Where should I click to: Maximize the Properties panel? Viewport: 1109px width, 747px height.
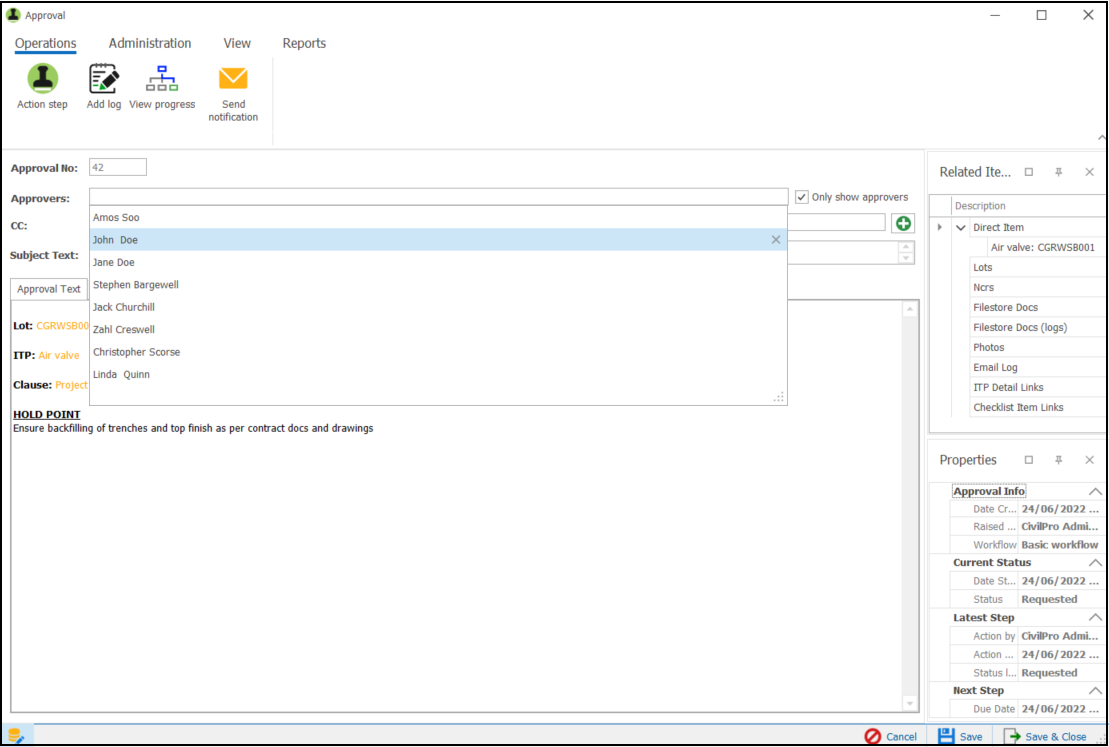(x=1029, y=460)
